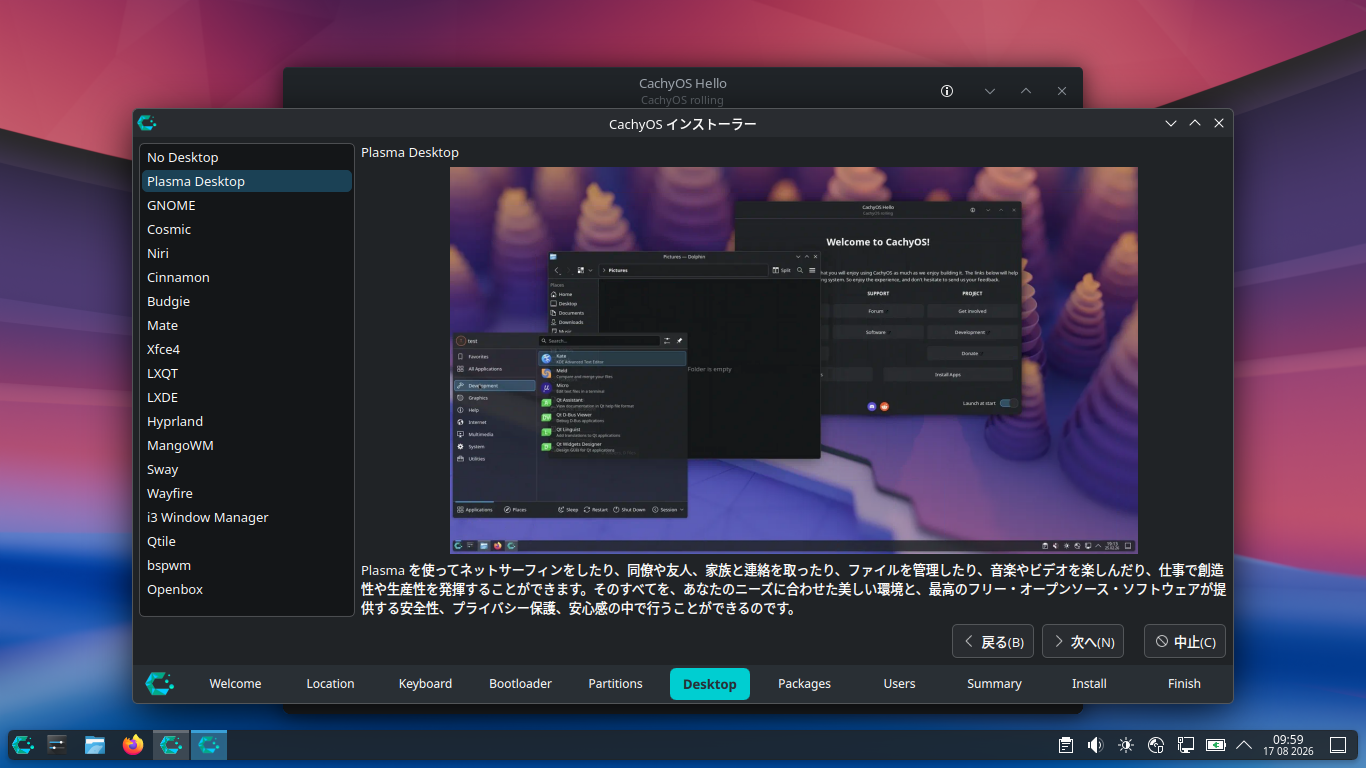
Task: Select the Cinnamon desktop option
Action: (246, 277)
